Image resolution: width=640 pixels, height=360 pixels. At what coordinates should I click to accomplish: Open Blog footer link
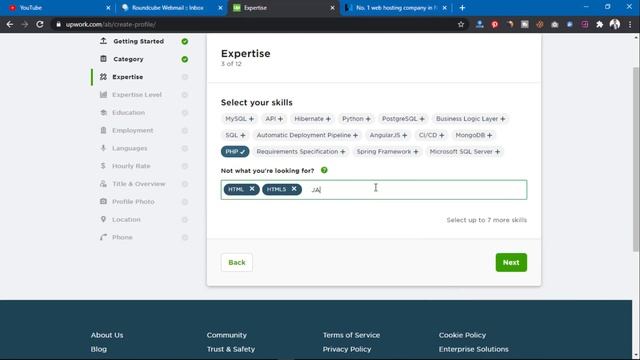coord(98,349)
